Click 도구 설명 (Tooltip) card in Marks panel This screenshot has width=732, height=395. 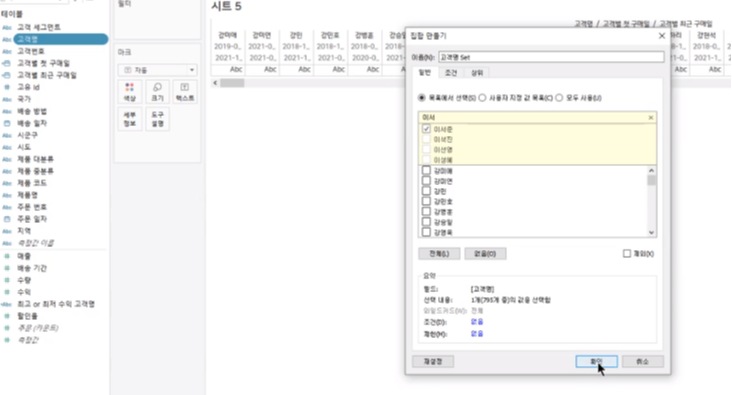pos(157,119)
